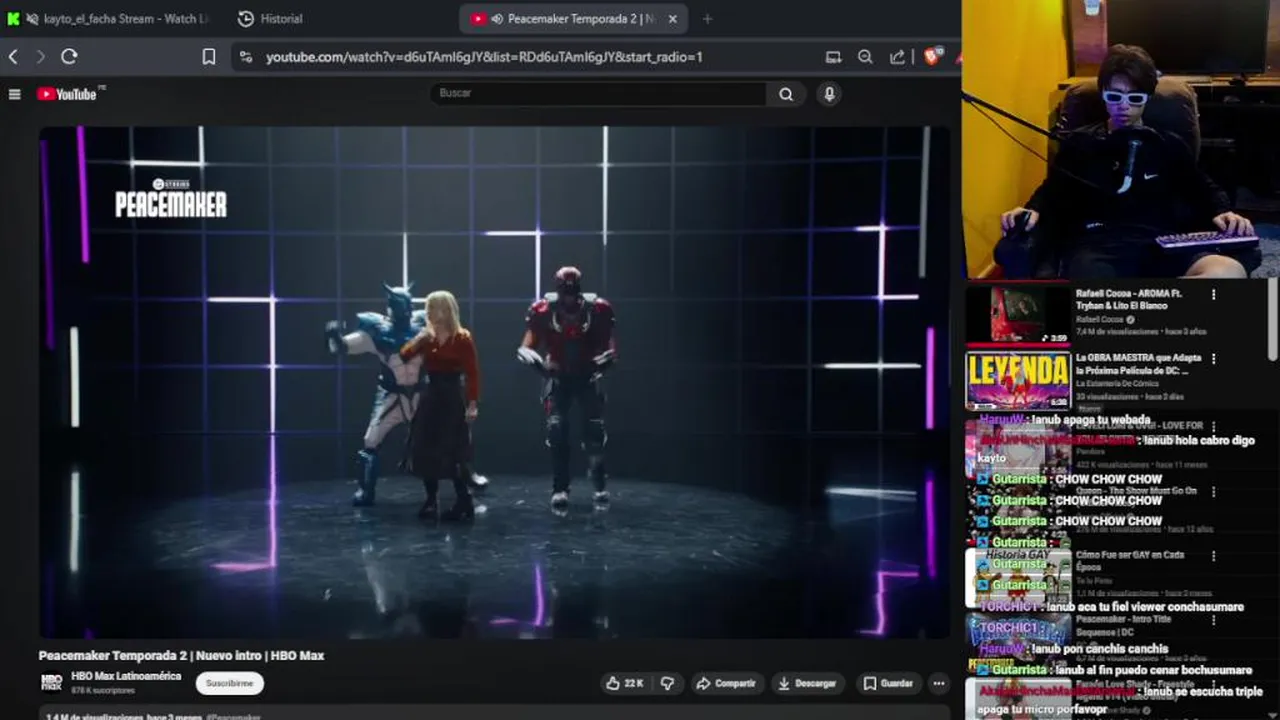1280x720 pixels.
Task: Click the Peacemaker video player
Action: (494, 382)
